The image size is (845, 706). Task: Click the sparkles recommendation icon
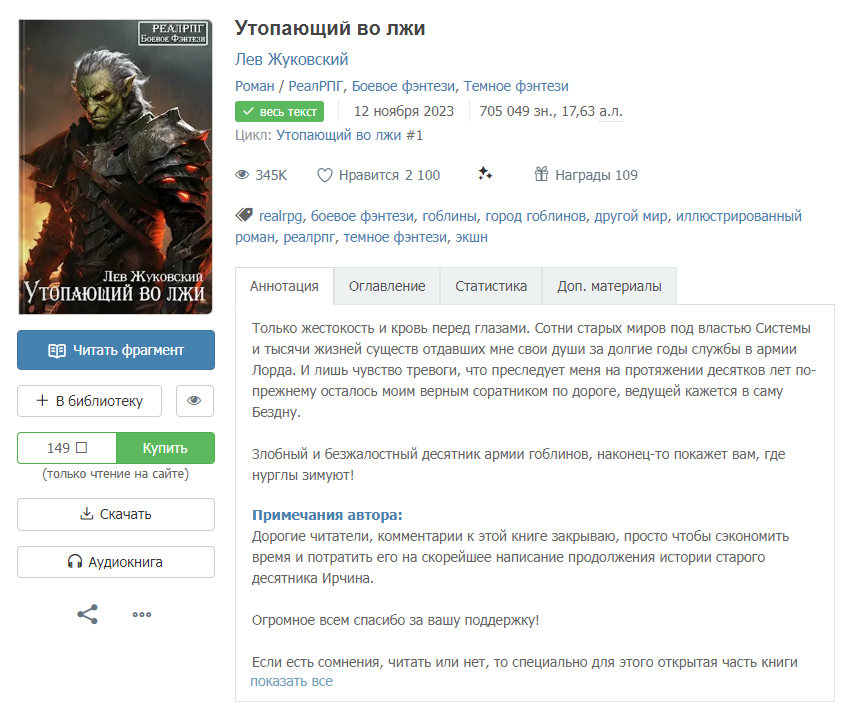coord(485,174)
